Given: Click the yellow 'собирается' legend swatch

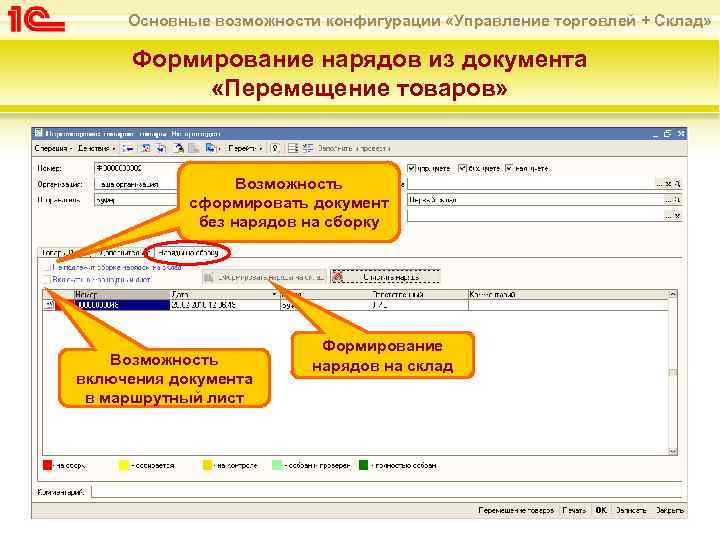Looking at the screenshot, I should pyautogui.click(x=124, y=465).
